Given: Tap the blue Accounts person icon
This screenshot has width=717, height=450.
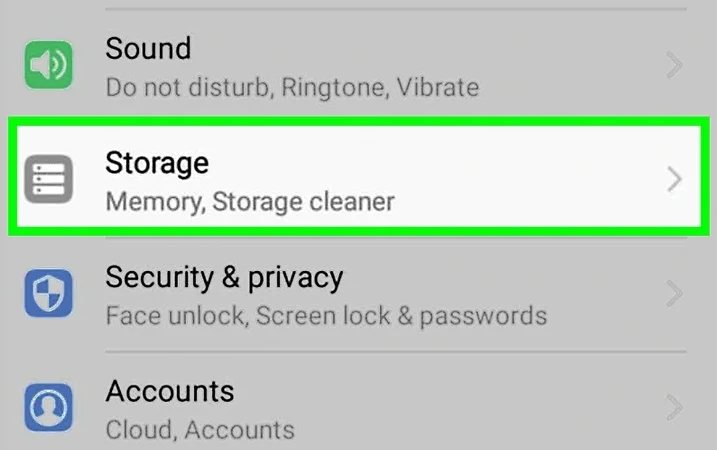Looking at the screenshot, I should tap(49, 406).
